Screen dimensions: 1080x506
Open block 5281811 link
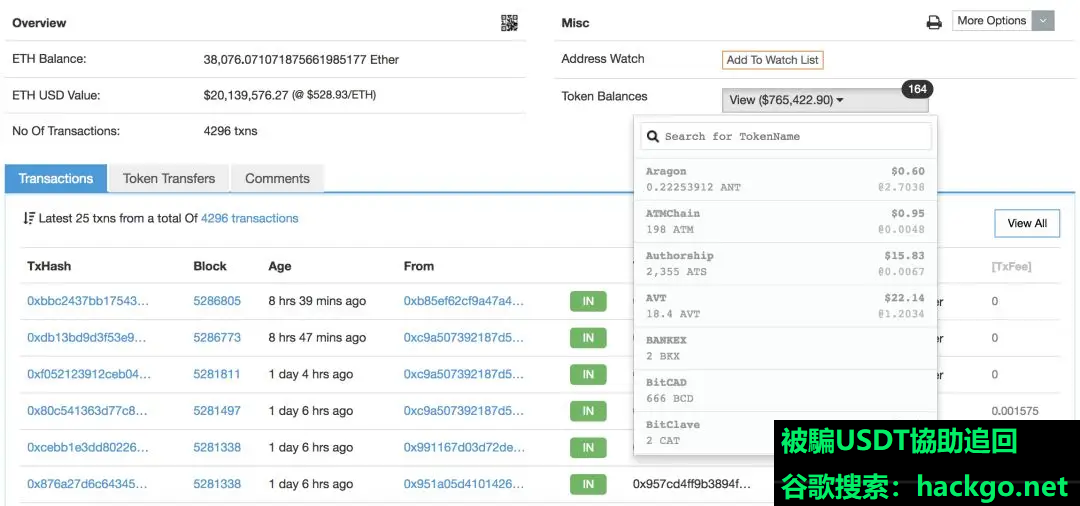[x=216, y=374]
